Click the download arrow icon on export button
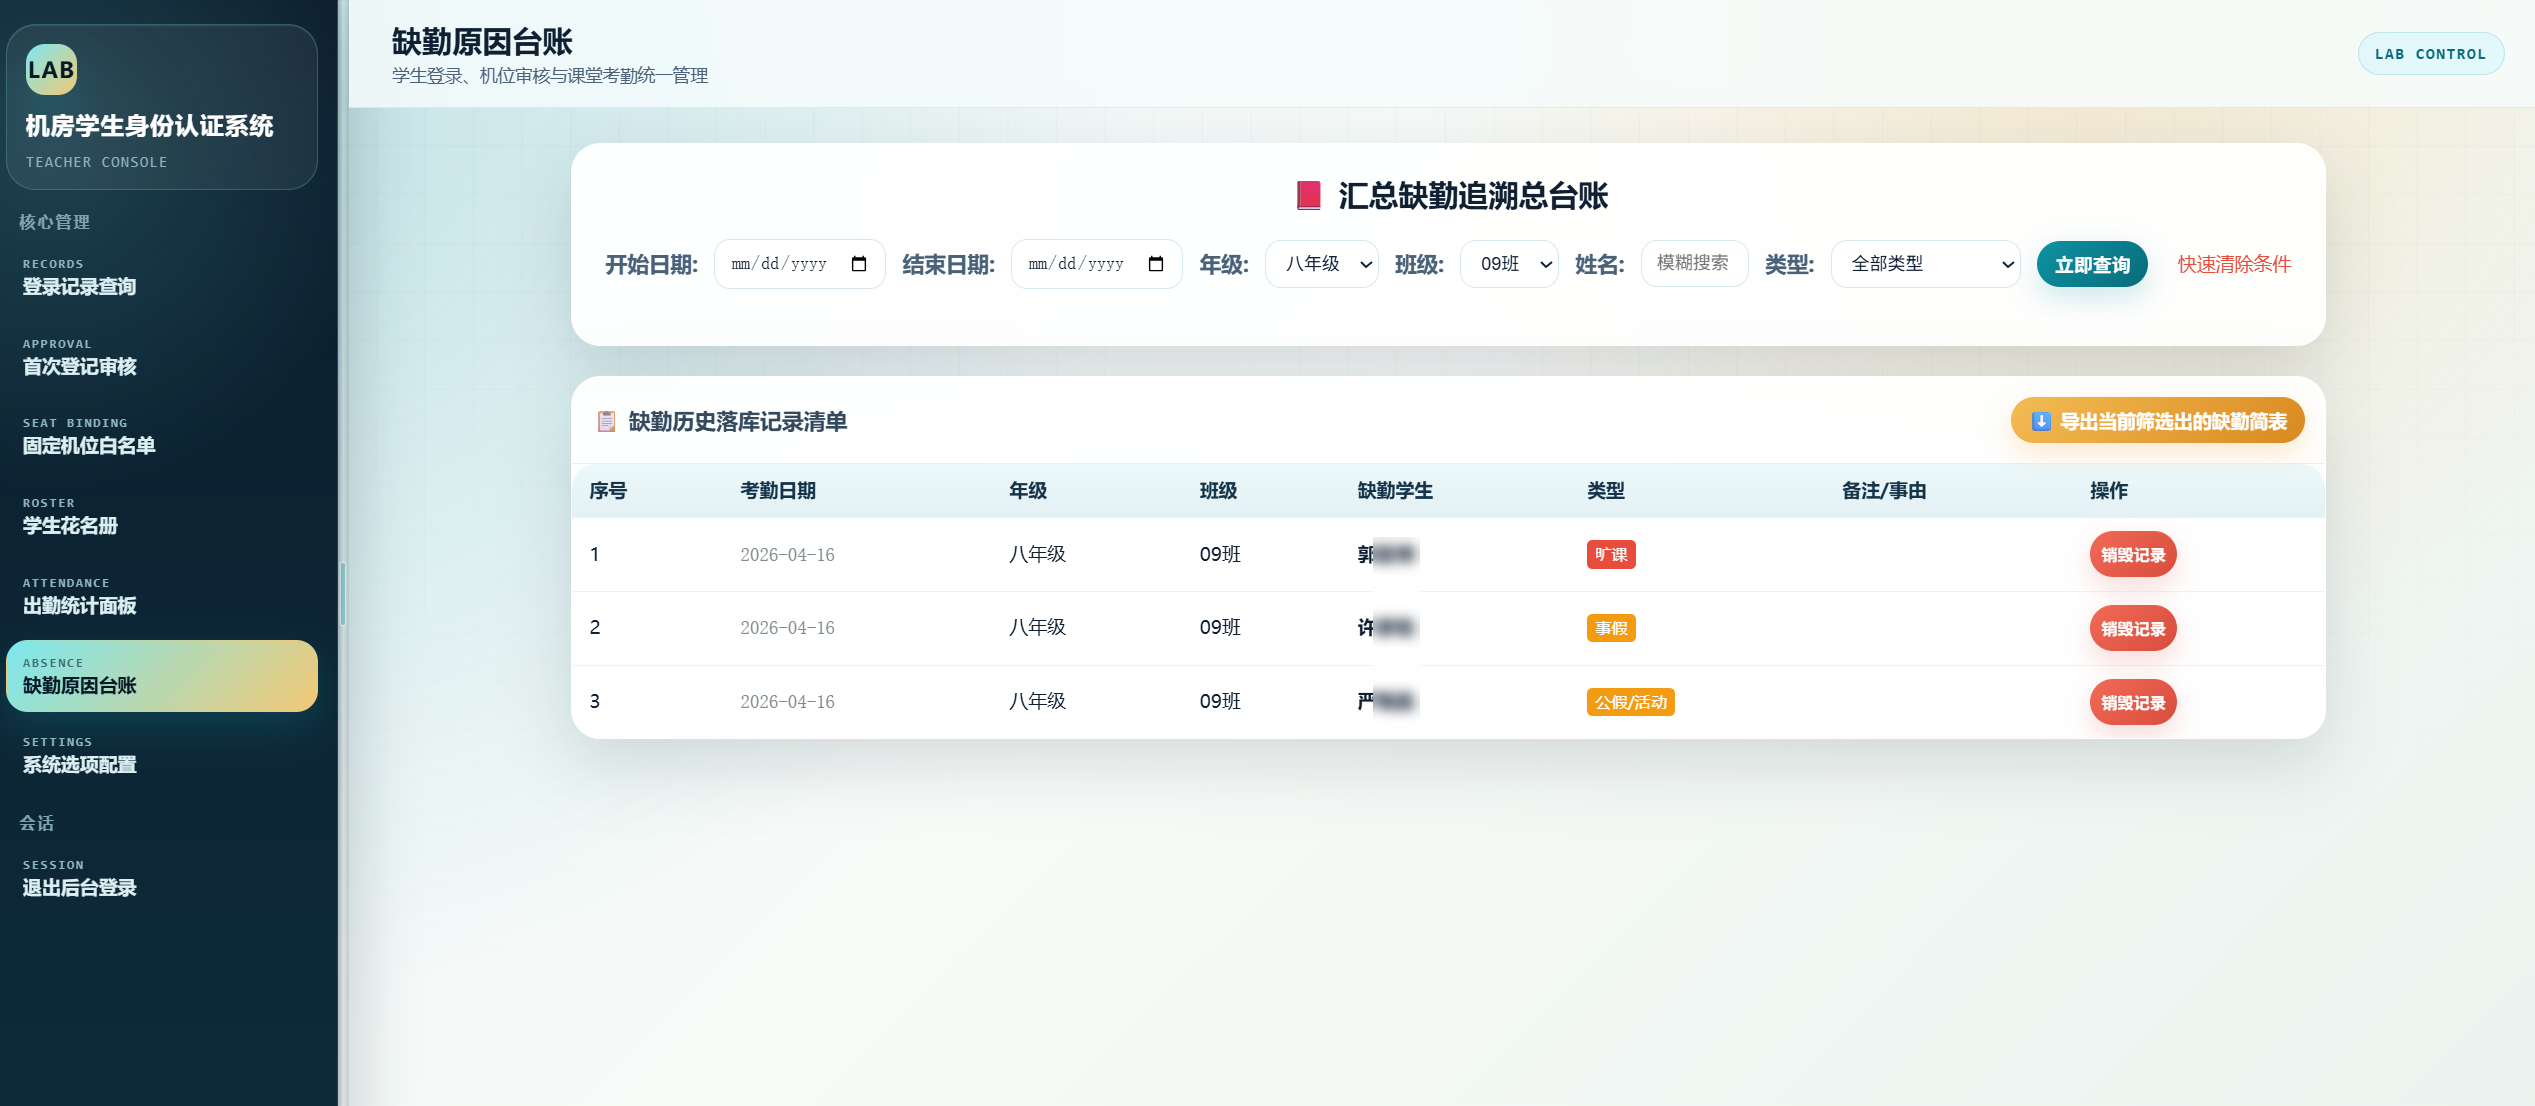 2041,421
